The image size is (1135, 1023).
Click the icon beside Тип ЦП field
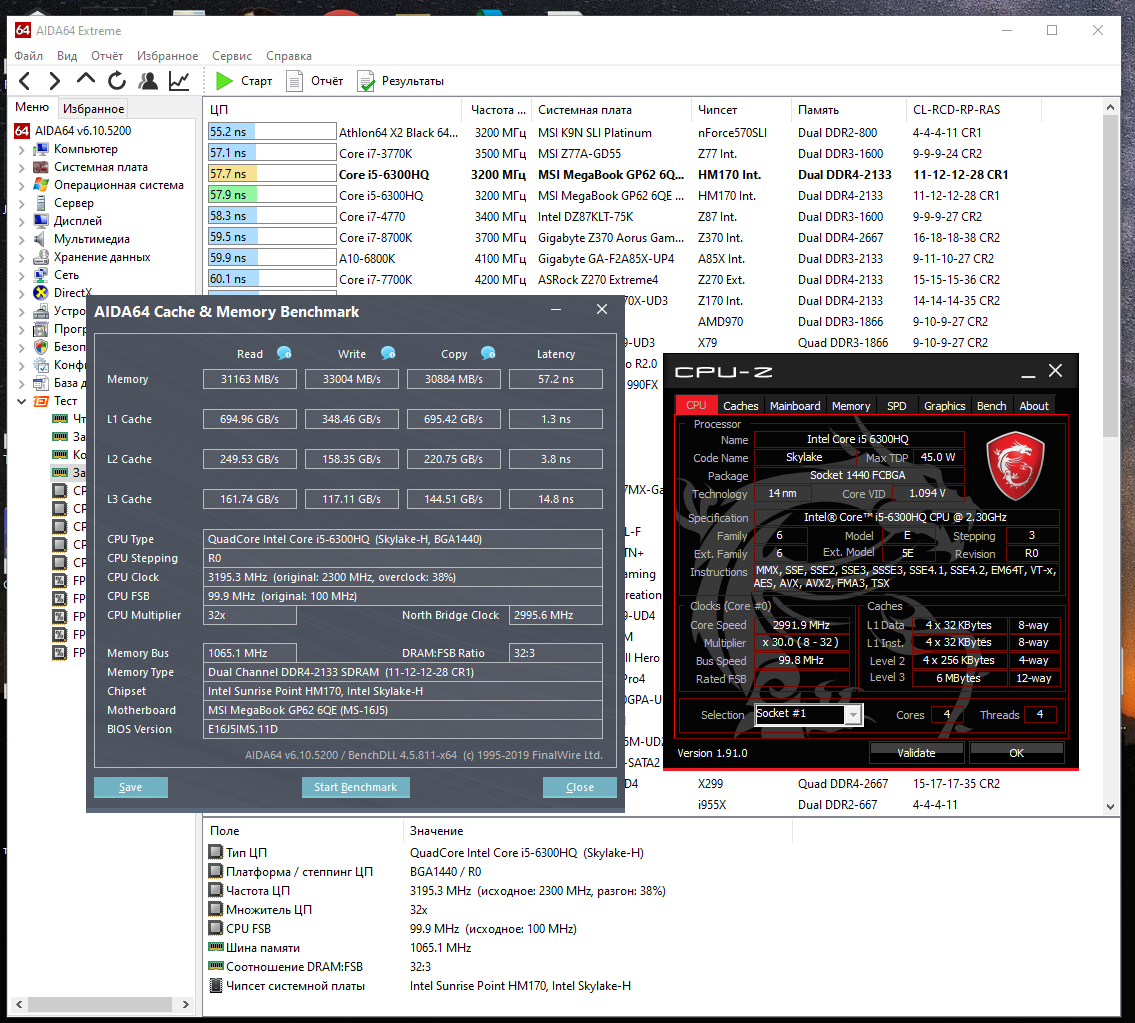[x=216, y=852]
